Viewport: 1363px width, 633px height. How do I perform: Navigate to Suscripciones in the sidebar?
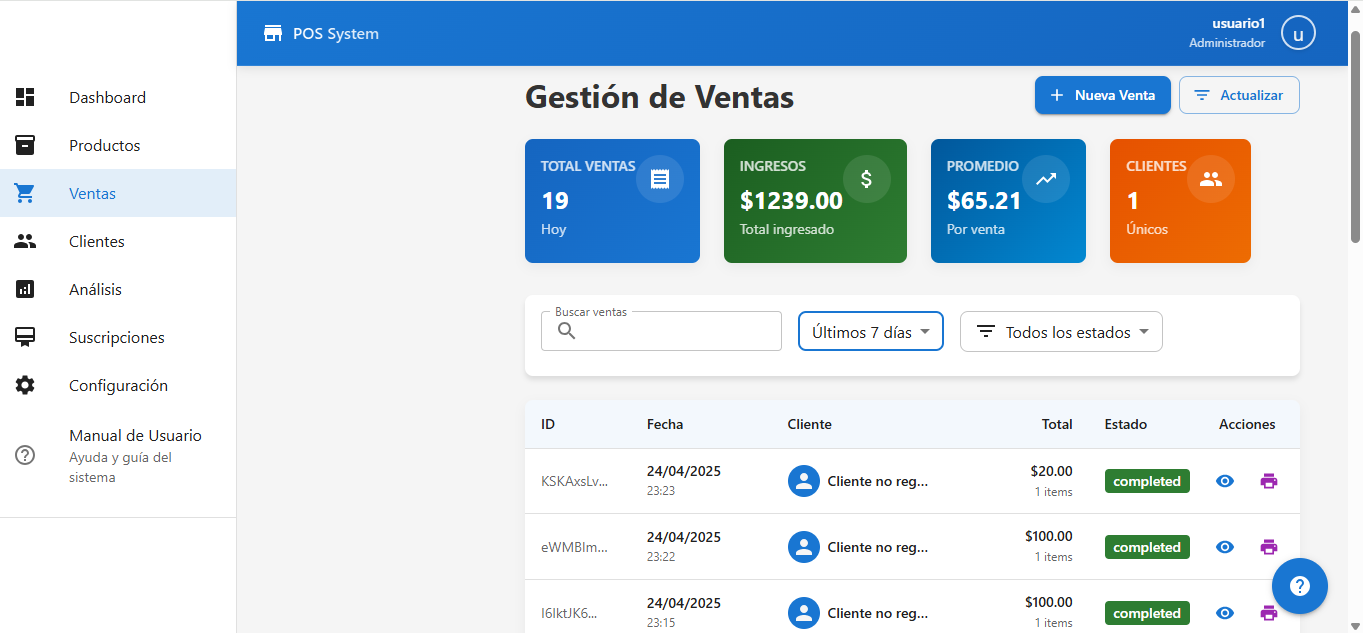point(116,338)
